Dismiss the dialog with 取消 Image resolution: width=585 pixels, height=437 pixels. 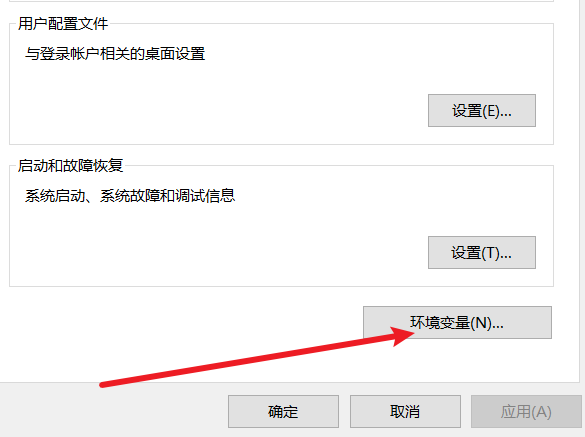click(x=405, y=411)
